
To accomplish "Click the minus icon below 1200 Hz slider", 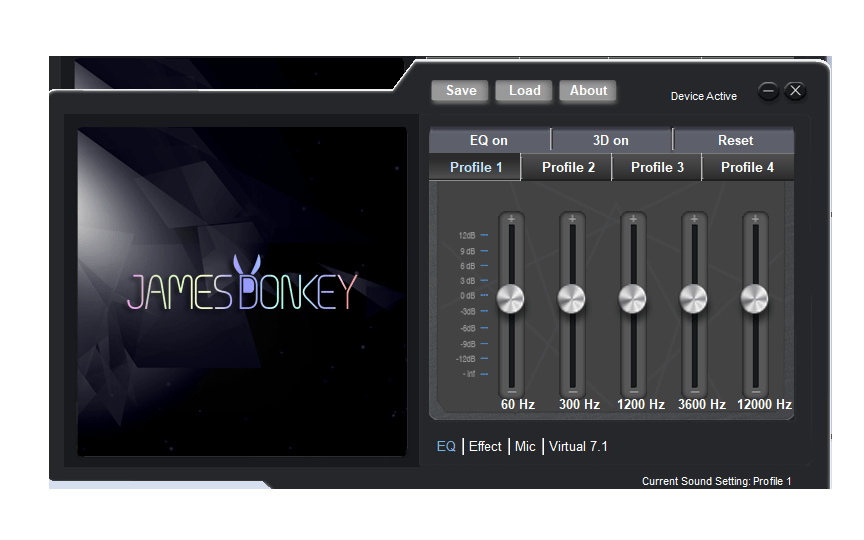I will [x=634, y=391].
